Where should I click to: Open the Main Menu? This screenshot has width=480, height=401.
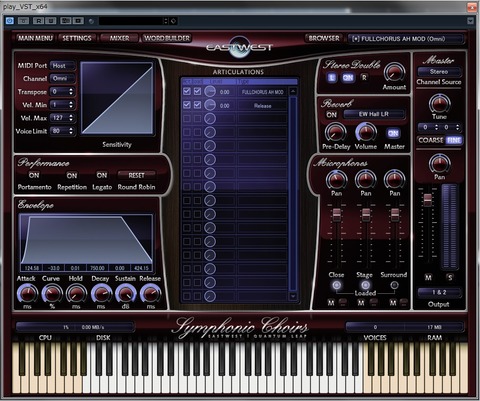click(x=35, y=38)
